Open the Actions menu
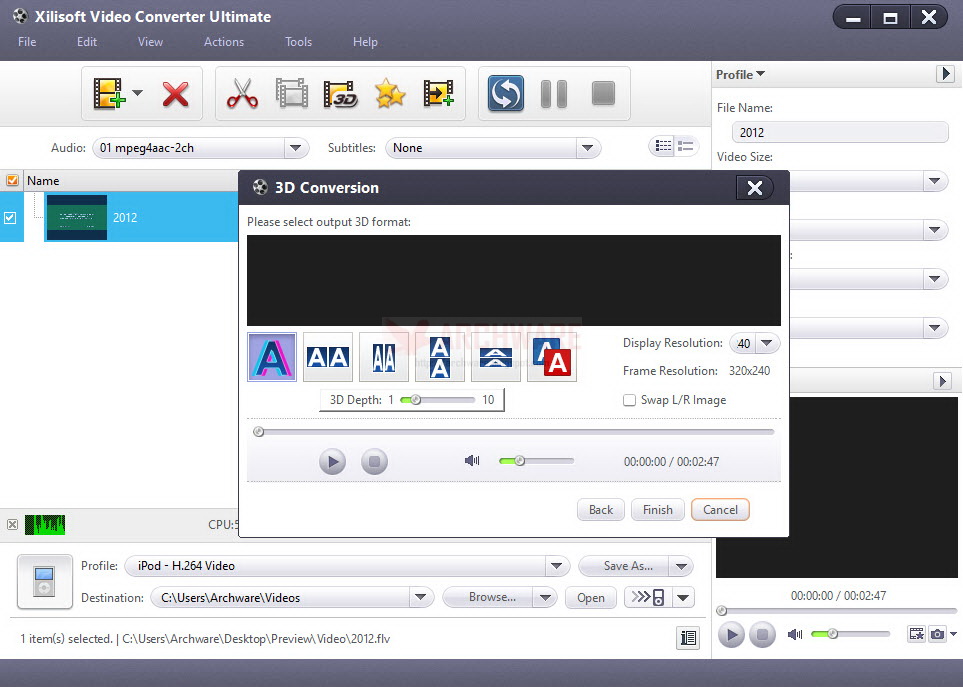 tap(223, 42)
